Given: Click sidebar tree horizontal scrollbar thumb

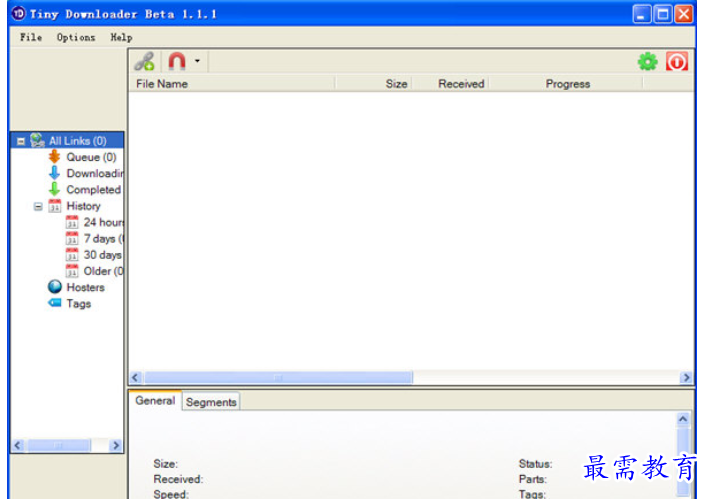Looking at the screenshot, I should pyautogui.click(x=58, y=446).
